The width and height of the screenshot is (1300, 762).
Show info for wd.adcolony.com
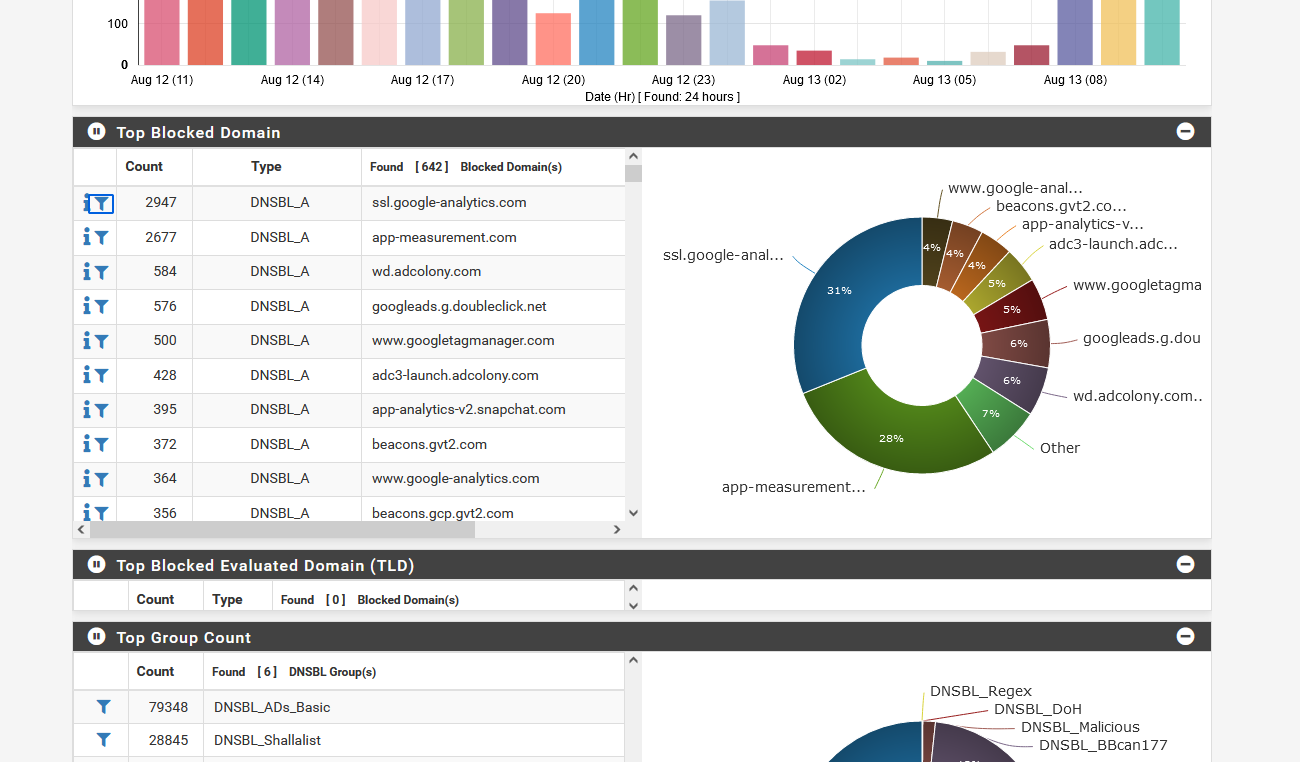pos(87,272)
